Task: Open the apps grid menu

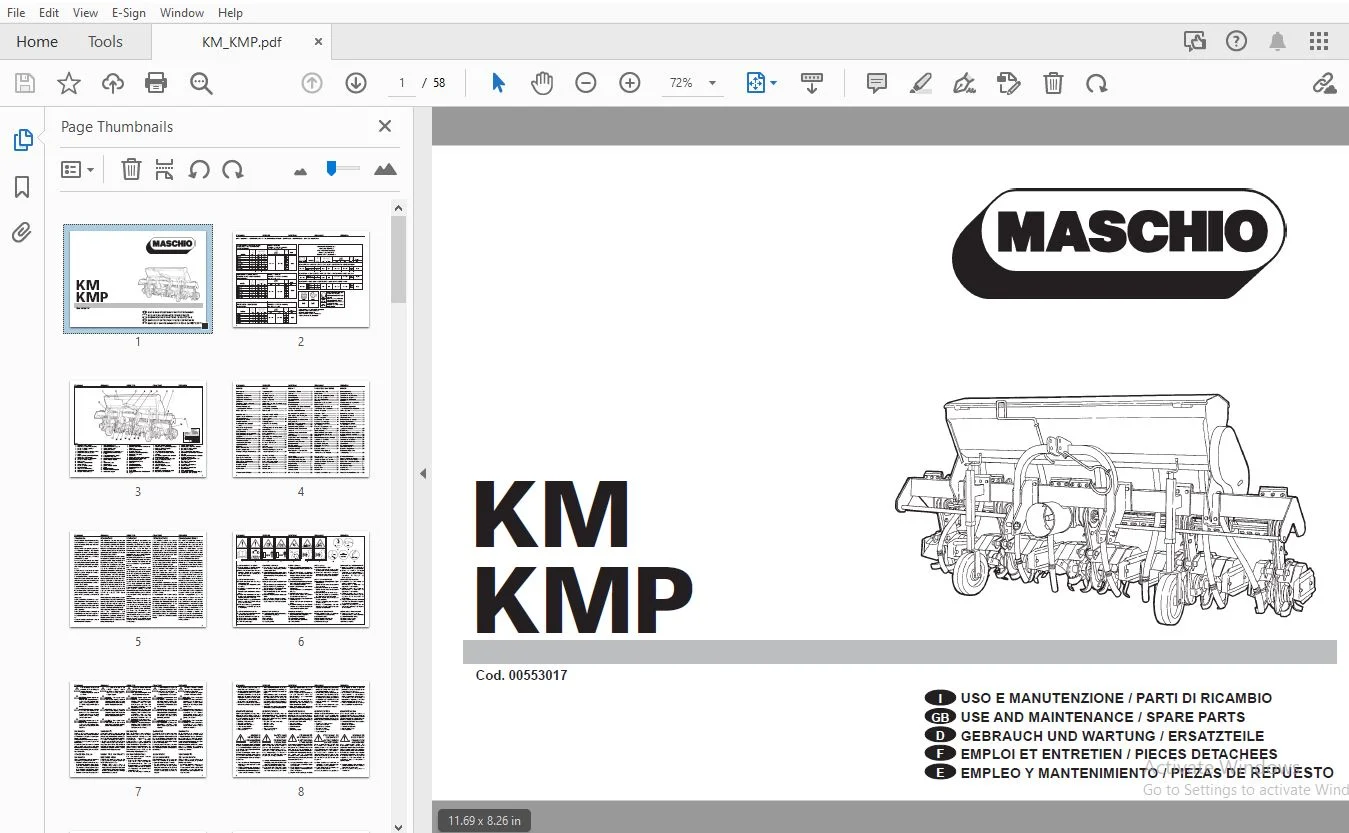Action: pyautogui.click(x=1319, y=42)
